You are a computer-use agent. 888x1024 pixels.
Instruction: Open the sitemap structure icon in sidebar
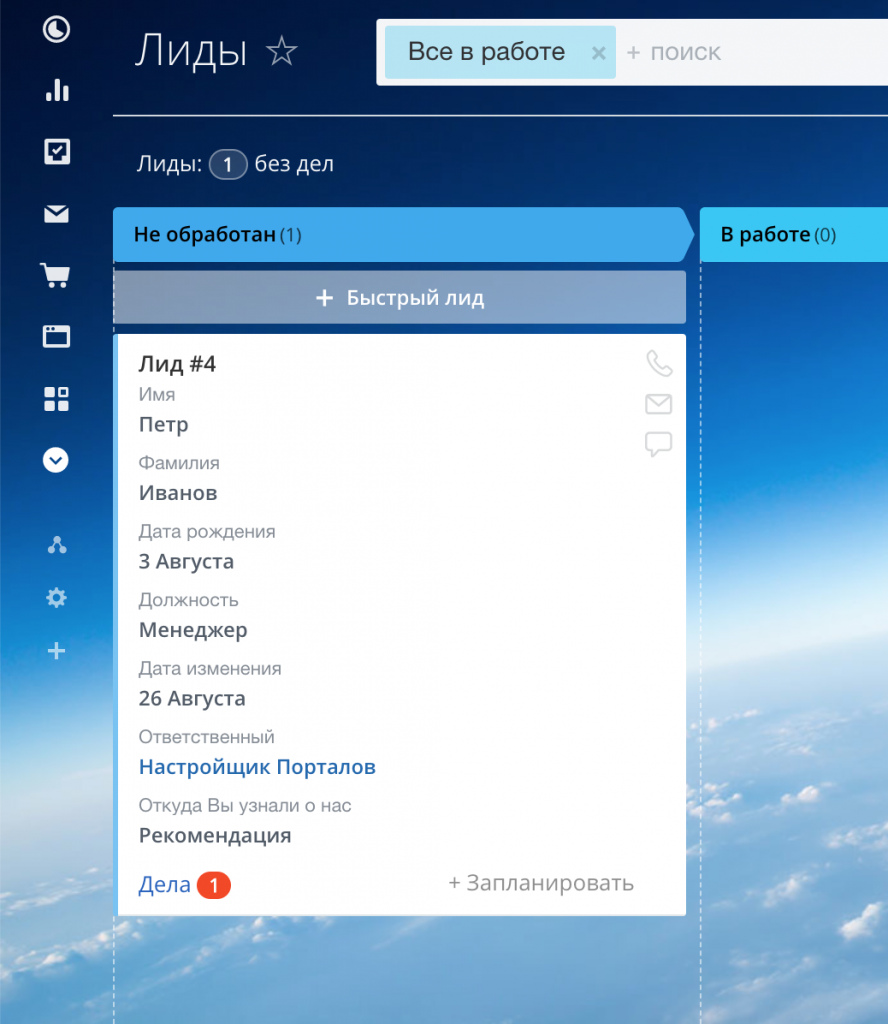[57, 545]
